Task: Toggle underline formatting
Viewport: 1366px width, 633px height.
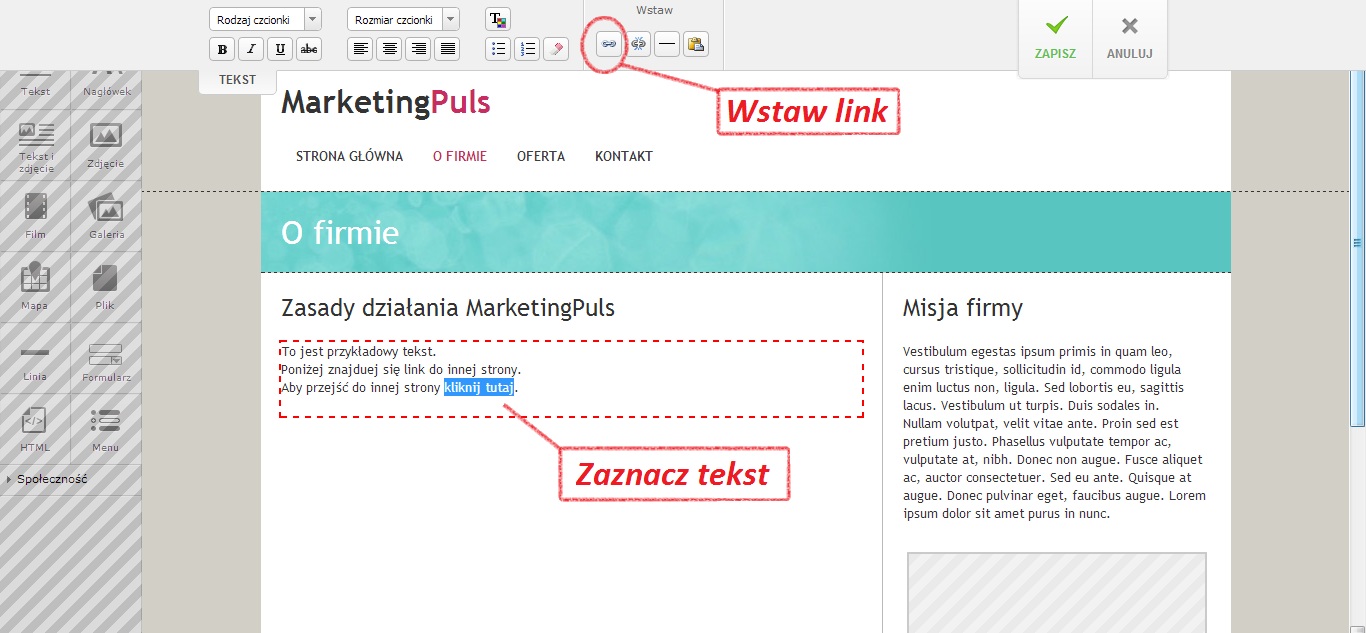Action: (280, 49)
